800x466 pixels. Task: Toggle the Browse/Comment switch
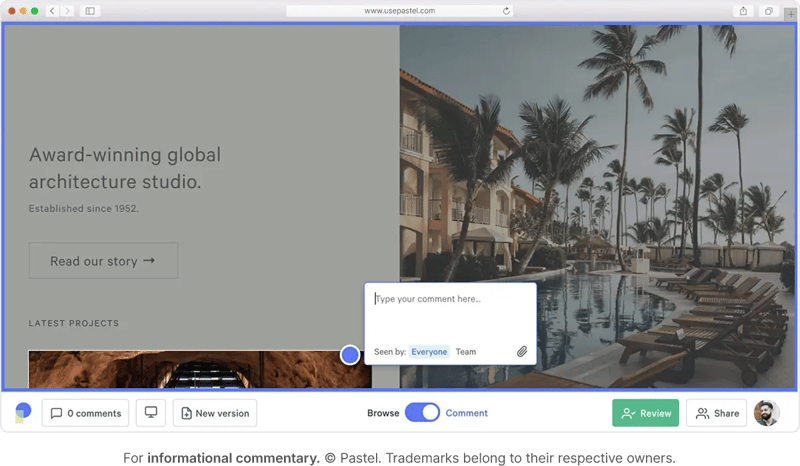point(422,412)
